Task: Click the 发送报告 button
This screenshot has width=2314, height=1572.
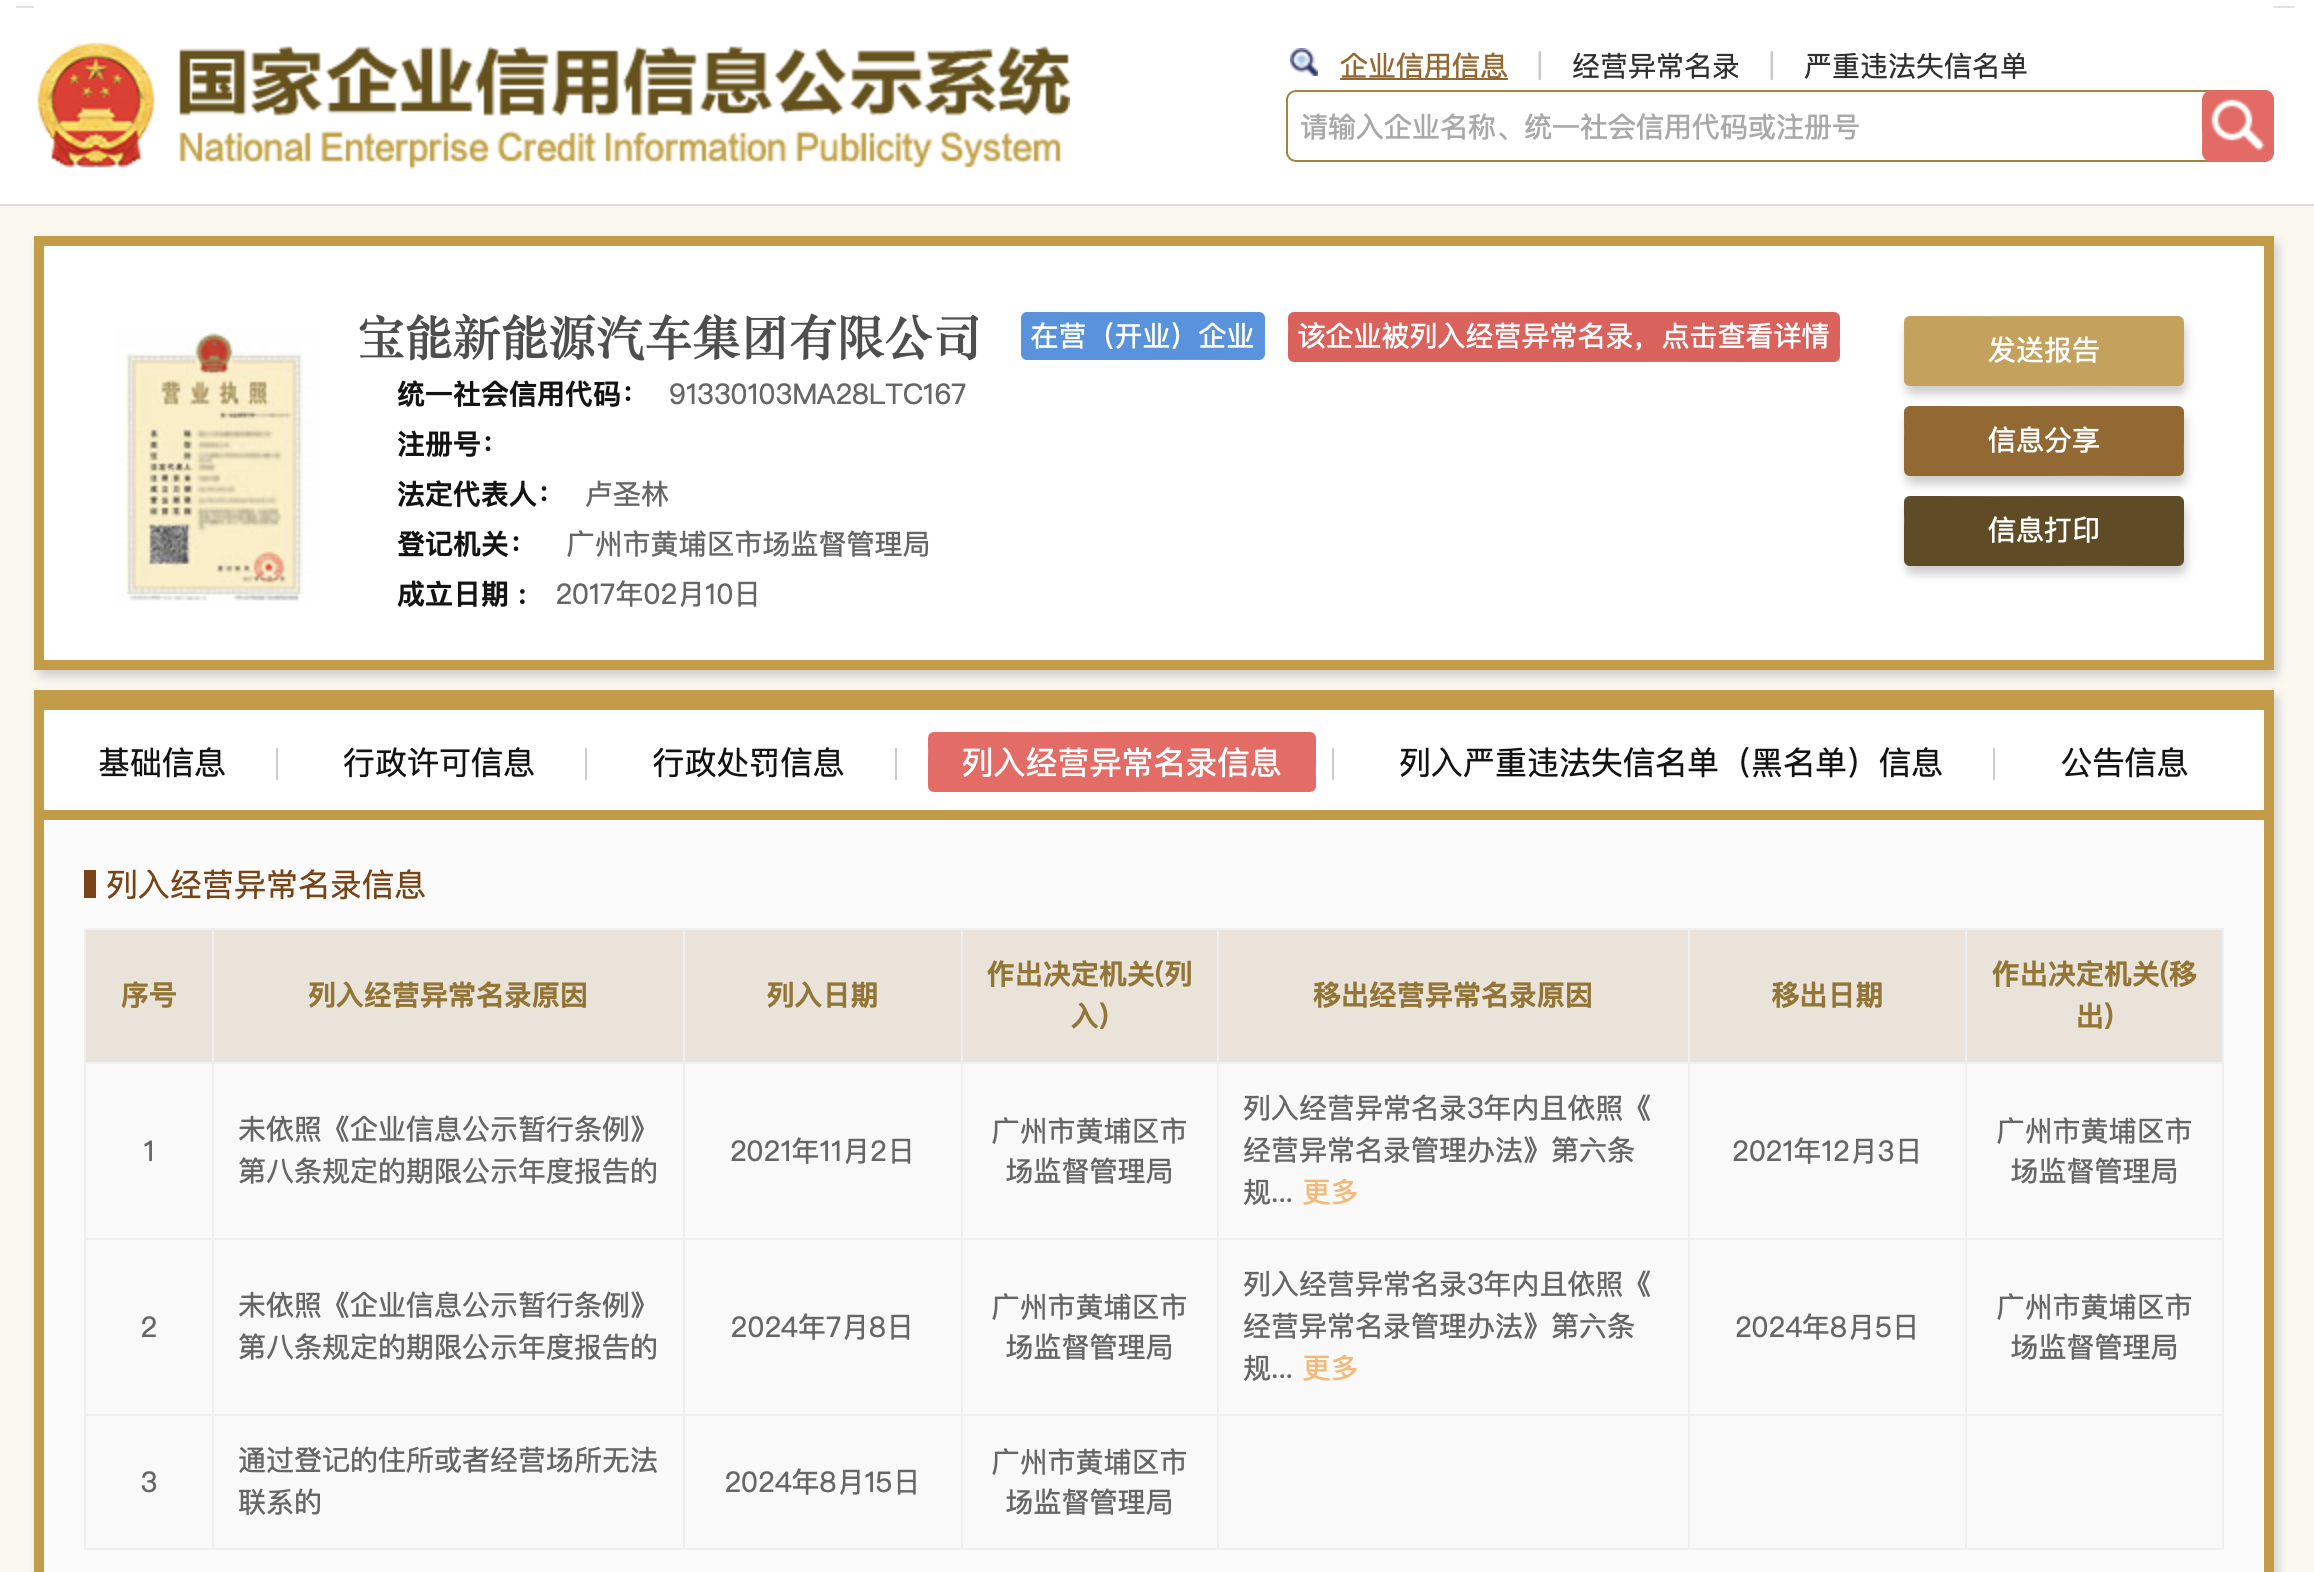Action: coord(2042,350)
